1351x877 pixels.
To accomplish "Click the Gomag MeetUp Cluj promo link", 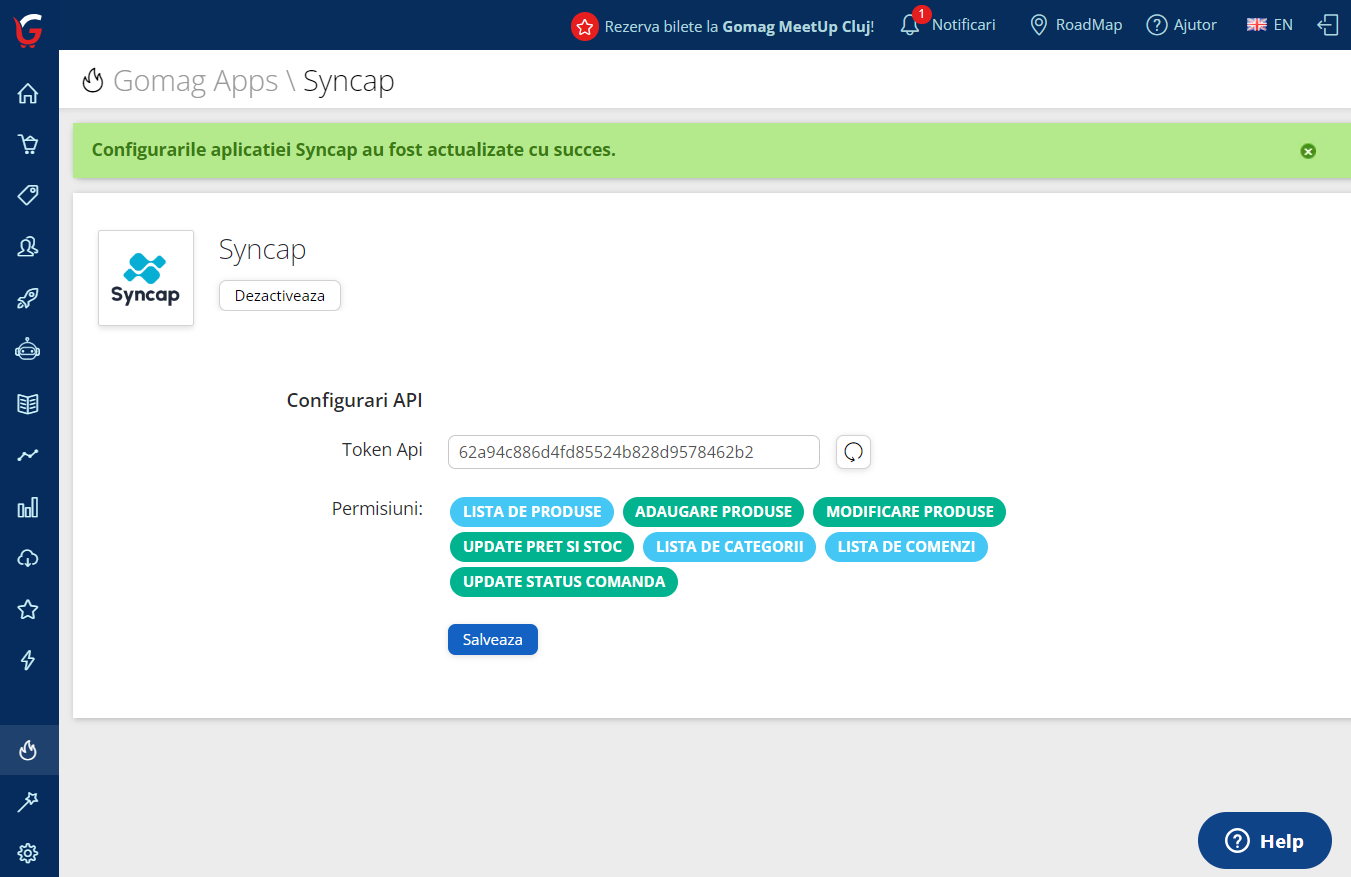I will coord(797,26).
